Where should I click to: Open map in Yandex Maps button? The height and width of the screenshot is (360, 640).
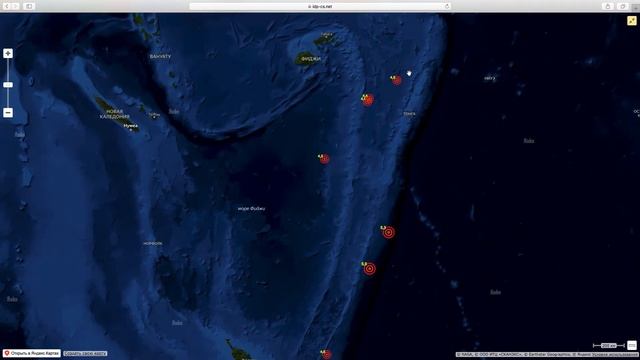coord(32,353)
